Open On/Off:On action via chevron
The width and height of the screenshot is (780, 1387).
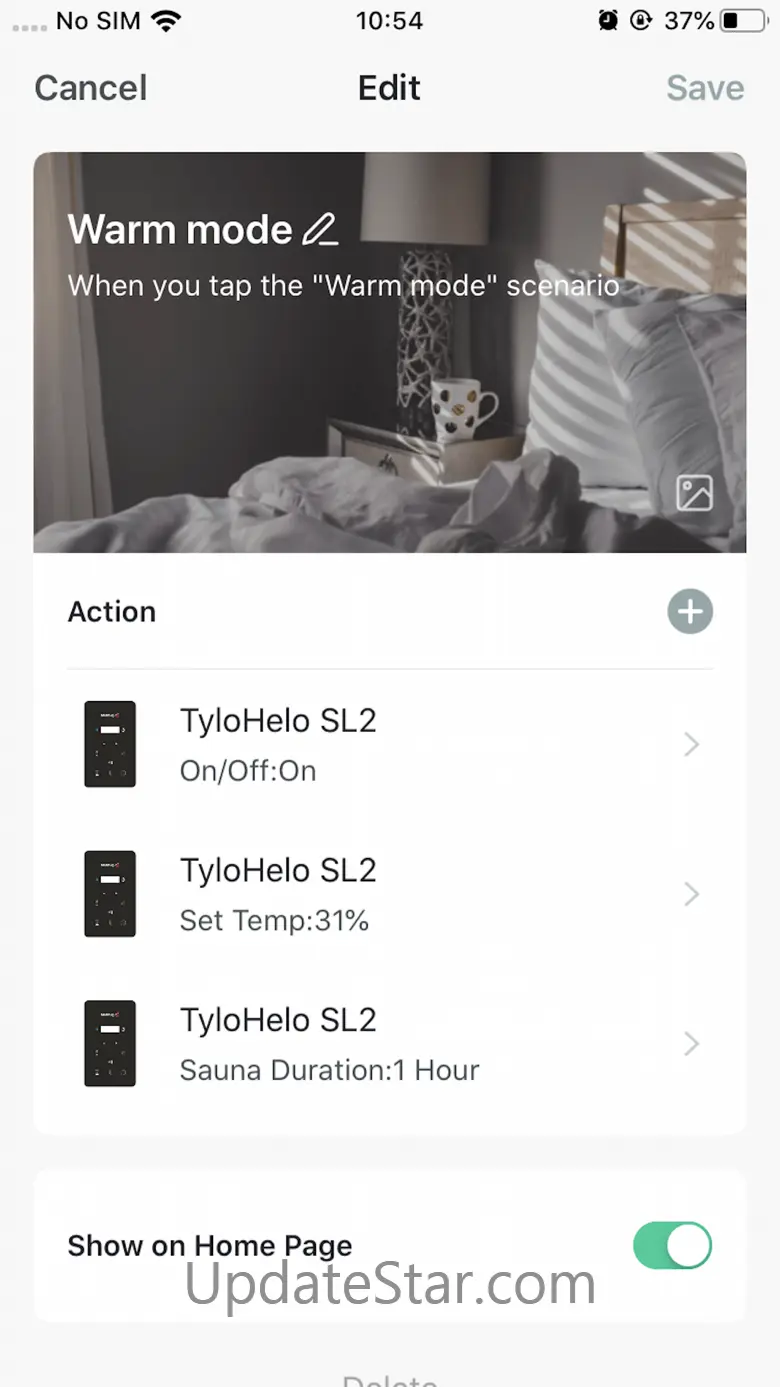tap(691, 744)
